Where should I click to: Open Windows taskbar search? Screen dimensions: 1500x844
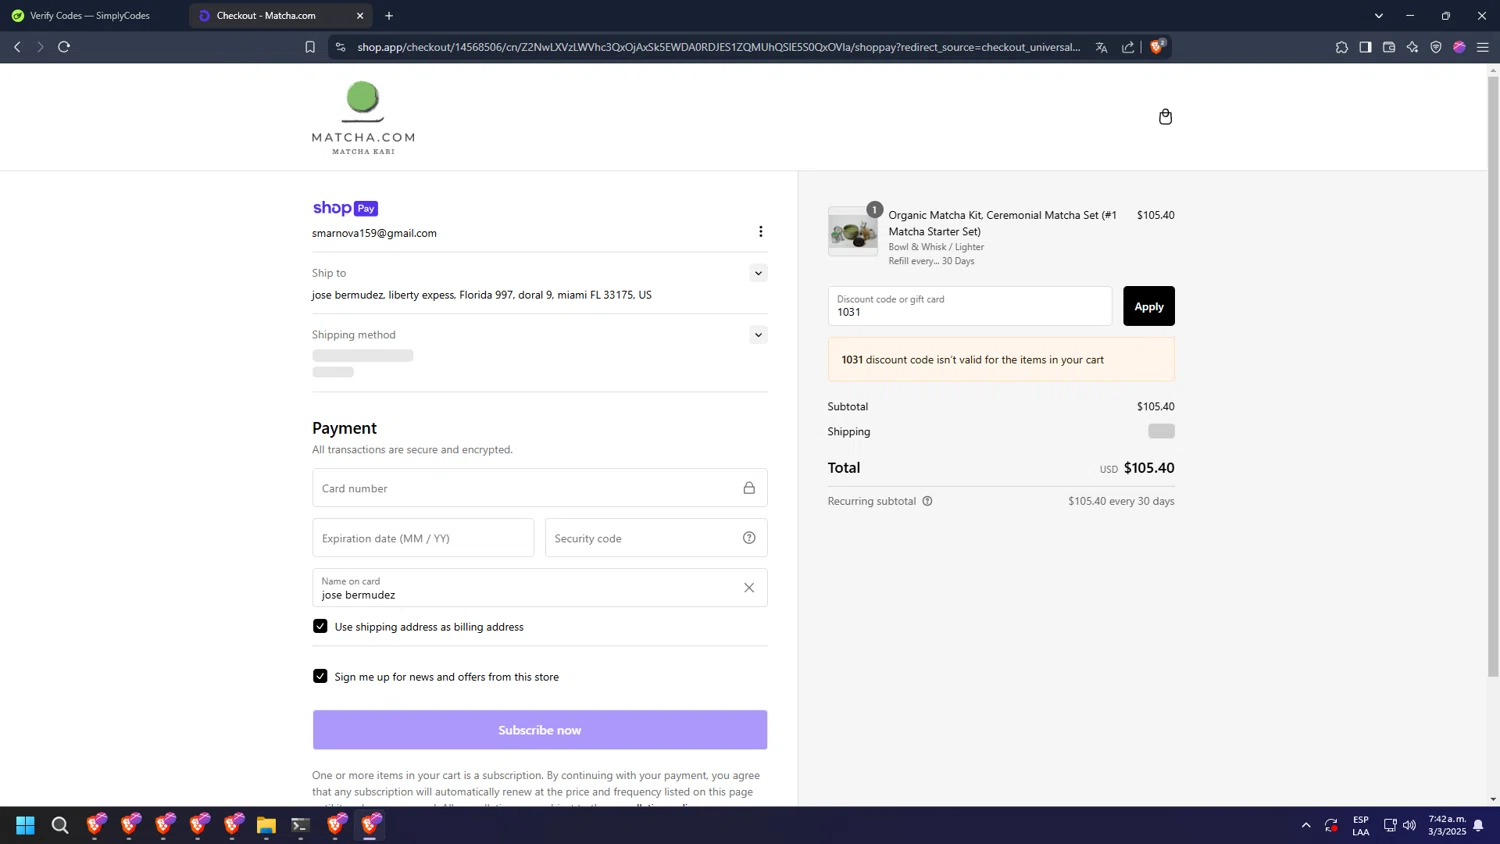pyautogui.click(x=60, y=825)
